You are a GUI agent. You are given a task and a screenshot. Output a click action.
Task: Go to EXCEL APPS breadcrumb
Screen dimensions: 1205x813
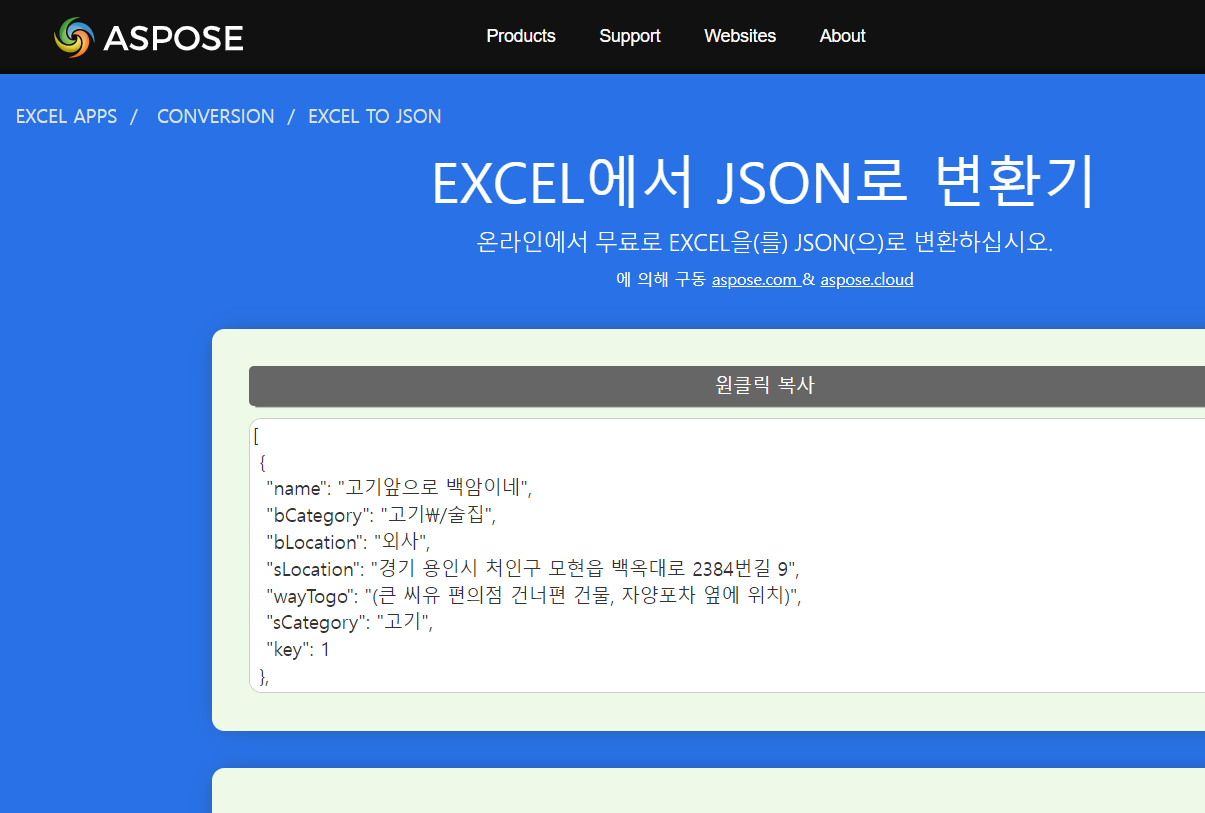67,116
